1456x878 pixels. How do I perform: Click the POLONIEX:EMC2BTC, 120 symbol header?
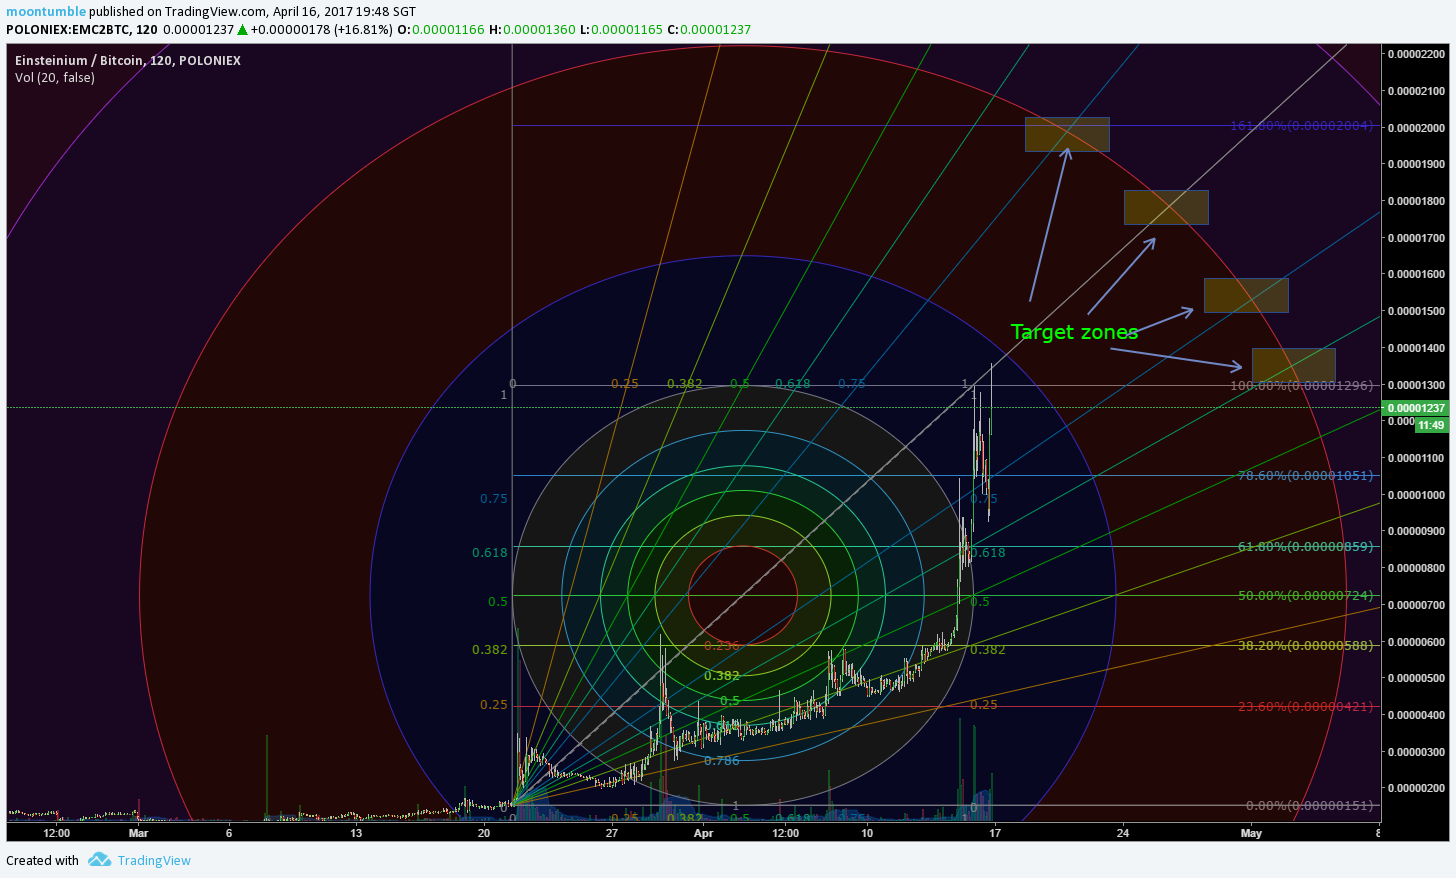point(82,30)
